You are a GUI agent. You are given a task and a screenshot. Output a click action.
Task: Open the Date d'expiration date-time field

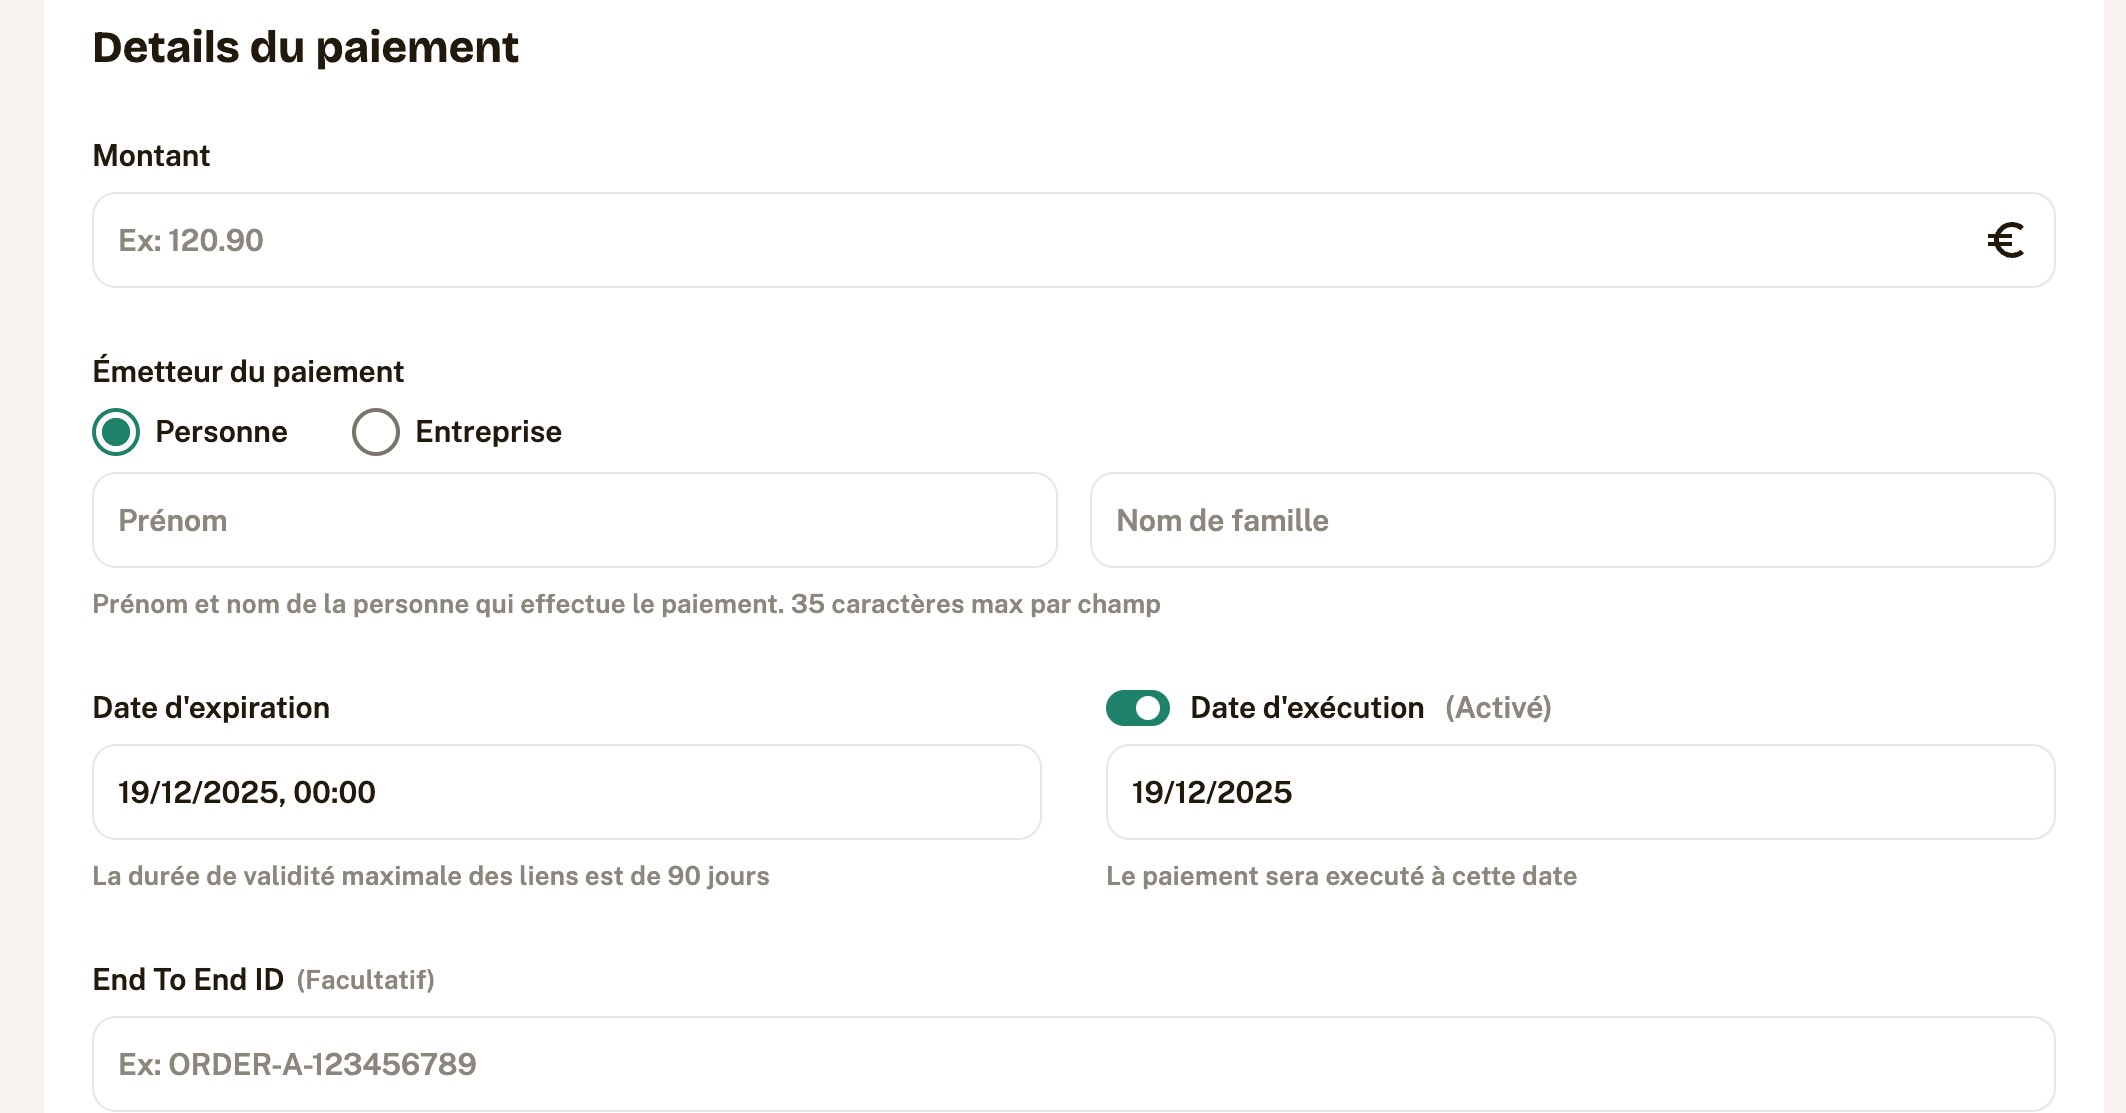pyautogui.click(x=566, y=793)
